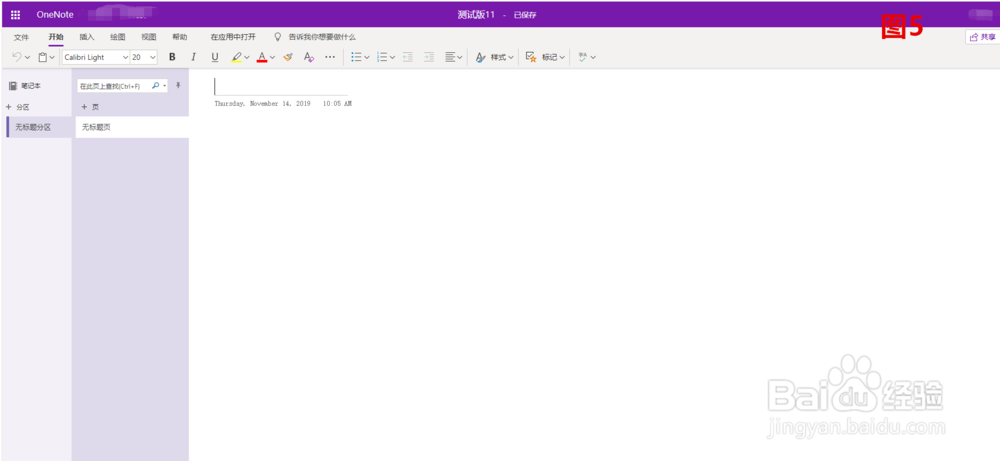This screenshot has height=461, width=1000.
Task: Click the Increase Indent icon
Action: (429, 57)
